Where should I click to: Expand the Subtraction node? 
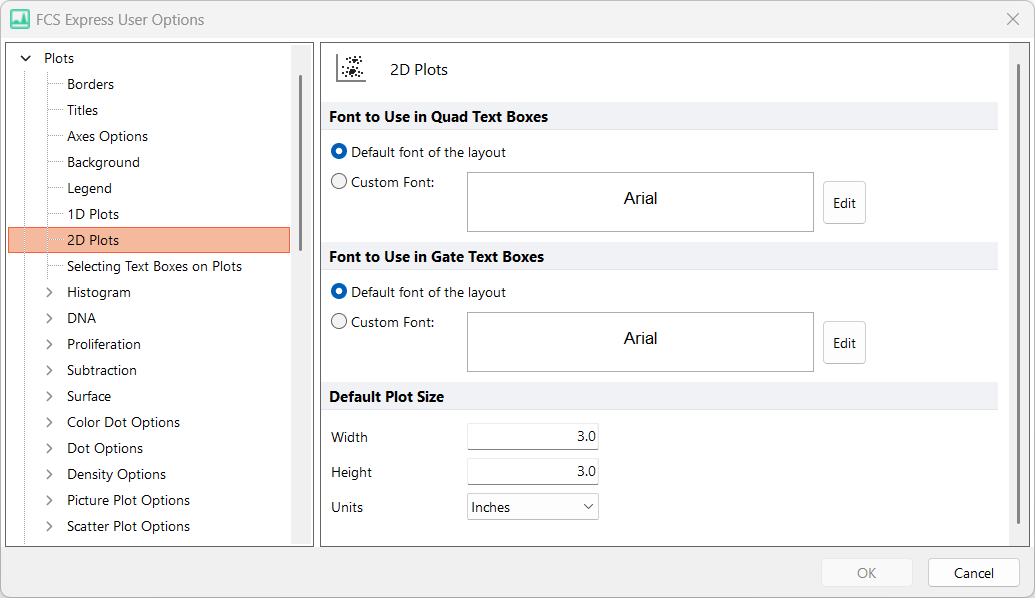pyautogui.click(x=50, y=370)
